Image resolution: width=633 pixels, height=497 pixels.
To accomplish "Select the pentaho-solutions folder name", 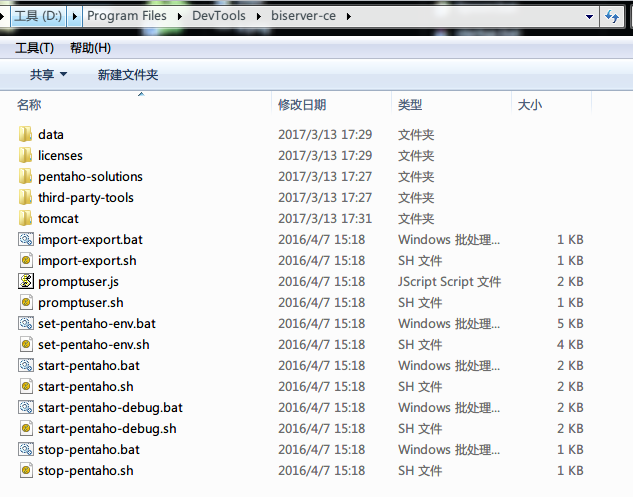I will click(90, 176).
